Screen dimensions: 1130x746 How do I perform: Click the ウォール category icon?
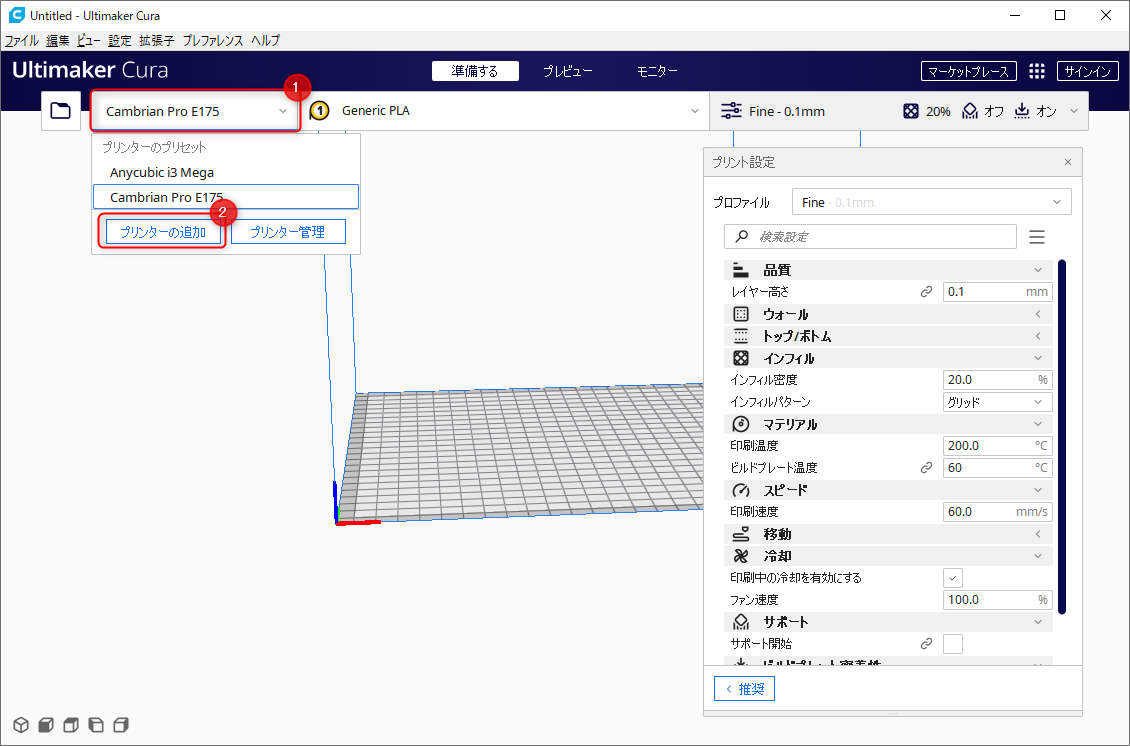pyautogui.click(x=741, y=314)
